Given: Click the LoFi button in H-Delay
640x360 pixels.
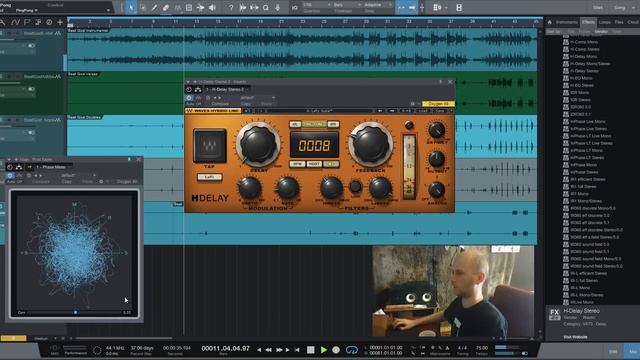Looking at the screenshot, I should coord(209,177).
